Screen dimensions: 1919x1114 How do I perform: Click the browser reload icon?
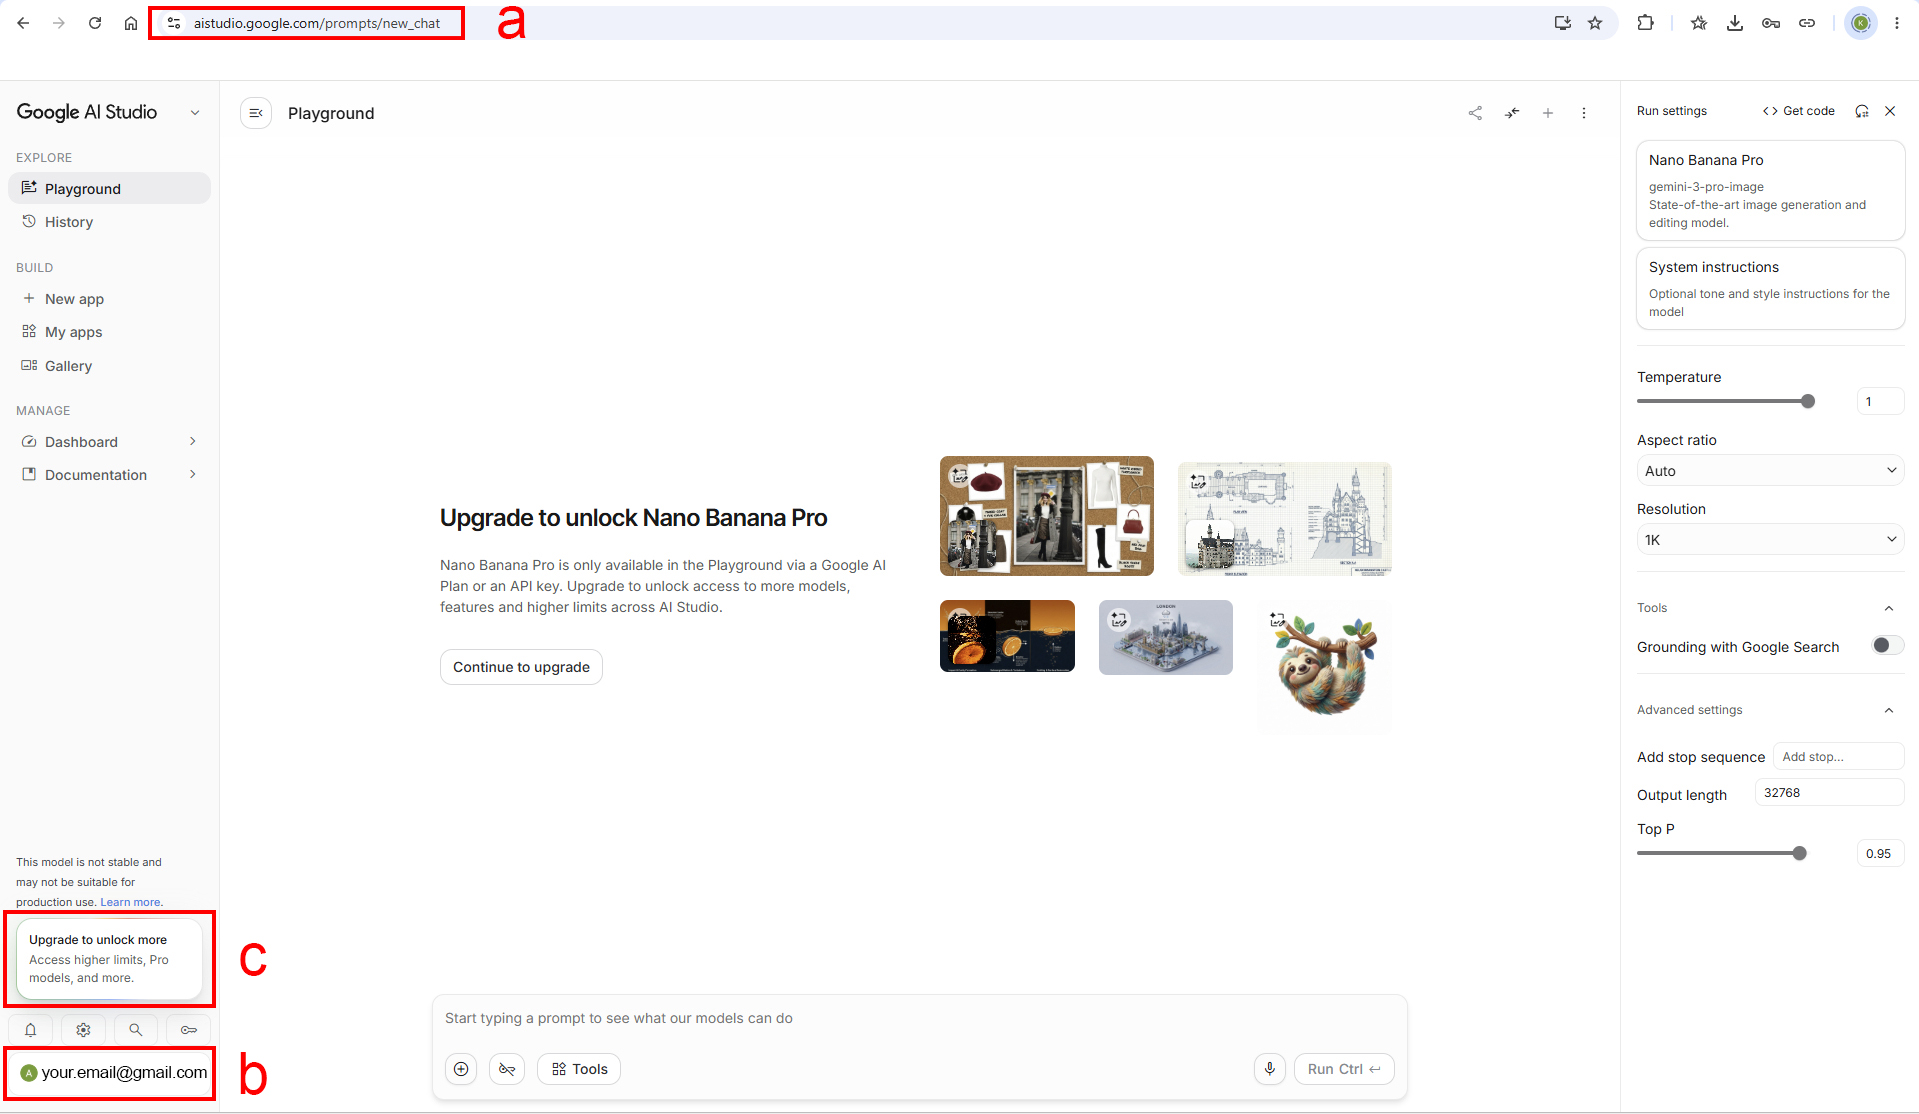[95, 23]
